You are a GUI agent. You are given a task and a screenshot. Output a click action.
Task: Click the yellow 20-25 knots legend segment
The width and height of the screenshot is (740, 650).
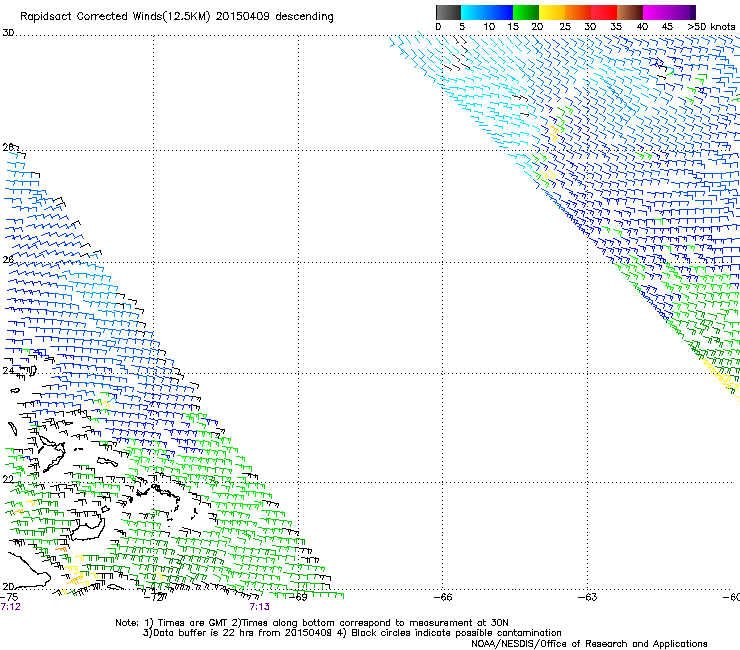[x=552, y=12]
